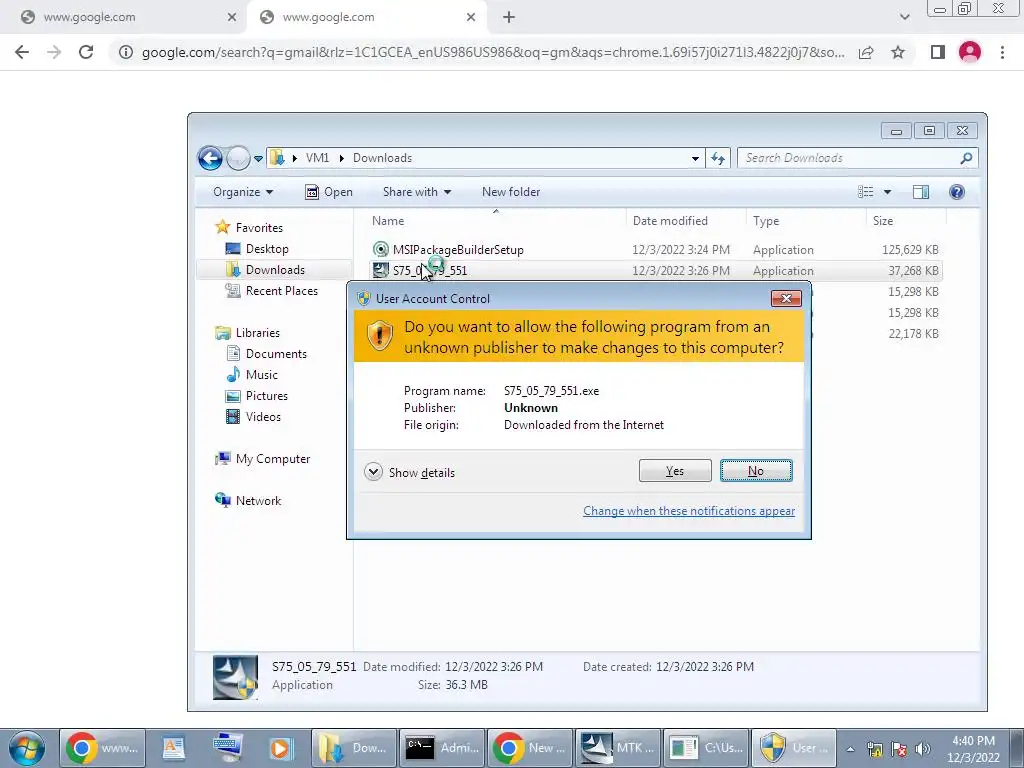Select the S75_05_79_551 file row
The height and width of the screenshot is (768, 1024).
(656, 270)
